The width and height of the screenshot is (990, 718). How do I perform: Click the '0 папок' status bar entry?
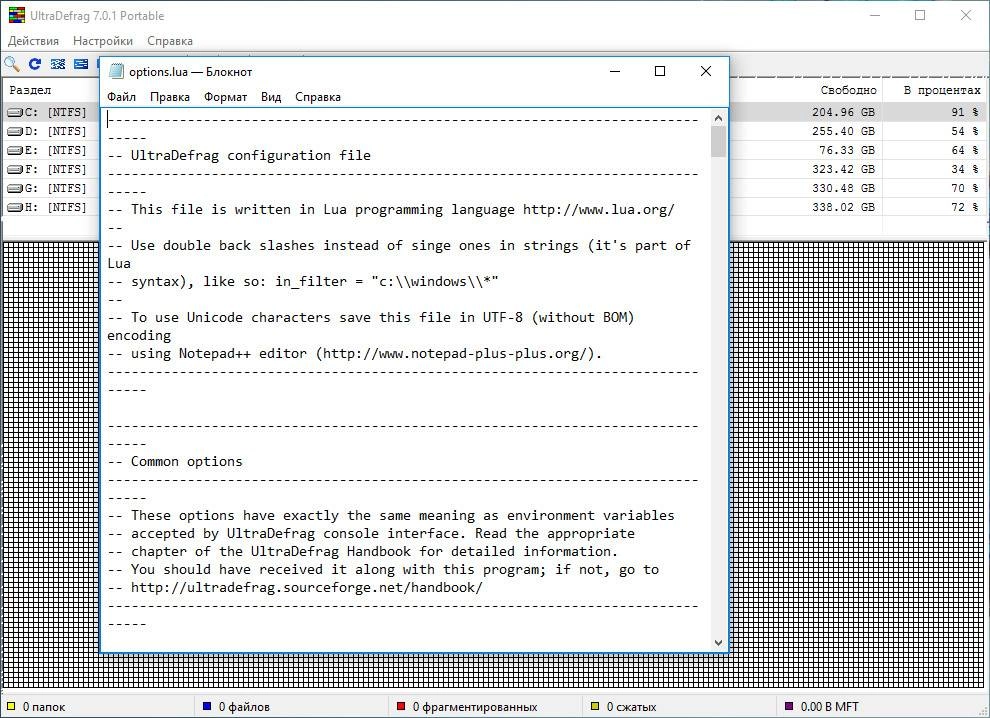click(44, 707)
